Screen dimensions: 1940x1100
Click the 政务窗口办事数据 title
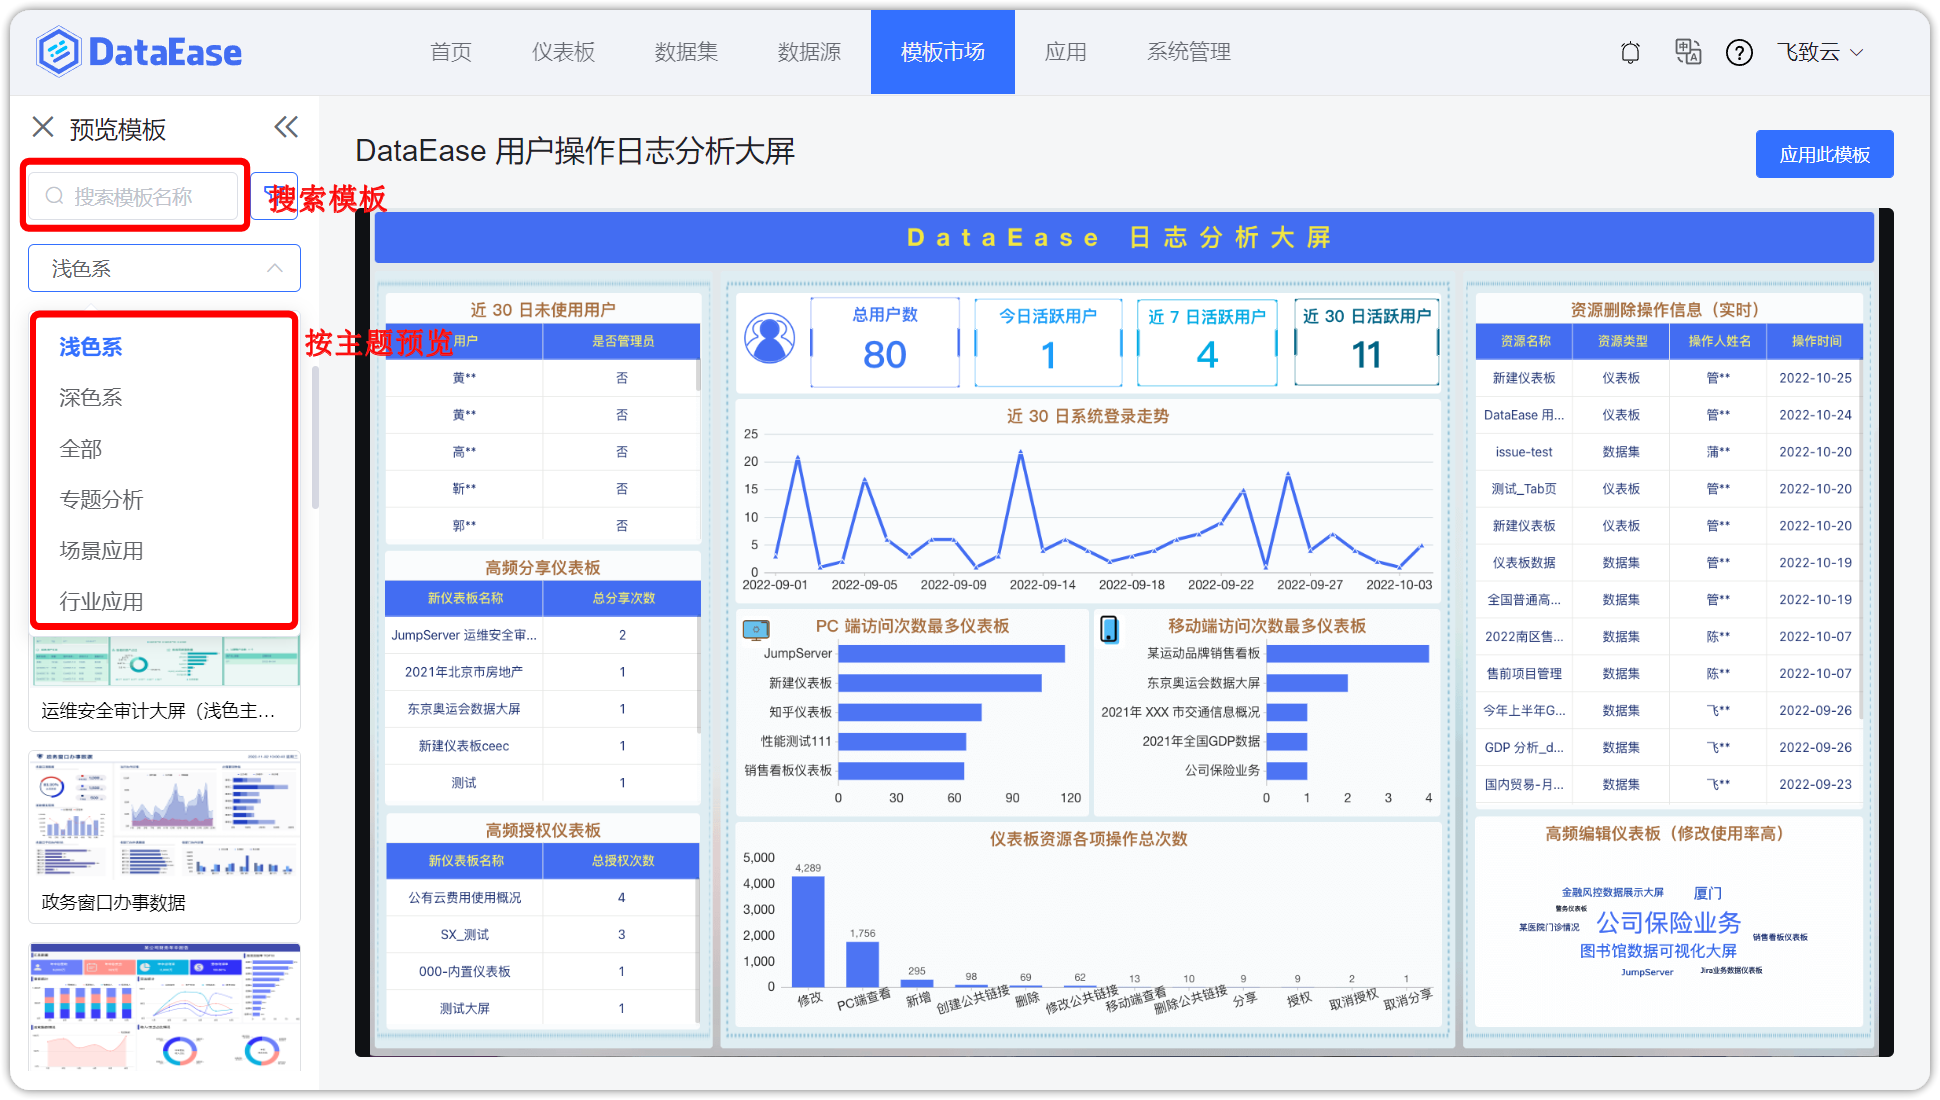point(113,902)
